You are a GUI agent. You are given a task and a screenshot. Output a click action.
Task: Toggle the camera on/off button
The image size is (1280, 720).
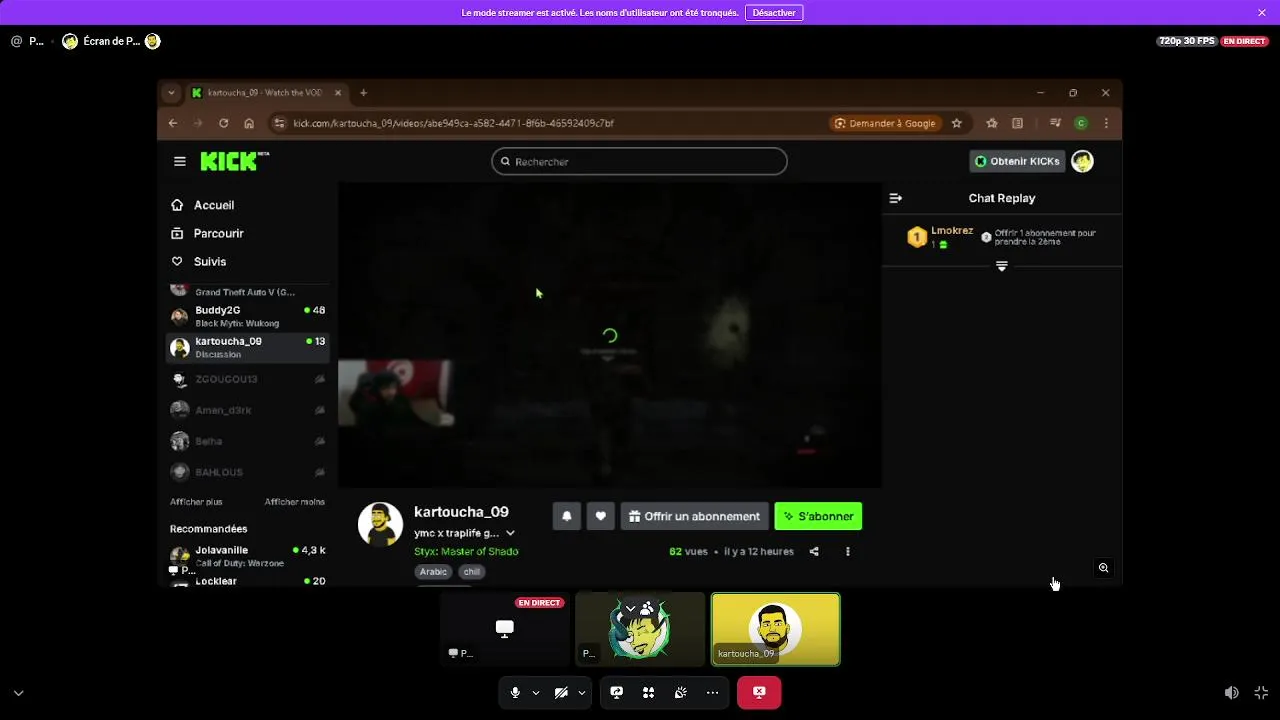click(561, 692)
